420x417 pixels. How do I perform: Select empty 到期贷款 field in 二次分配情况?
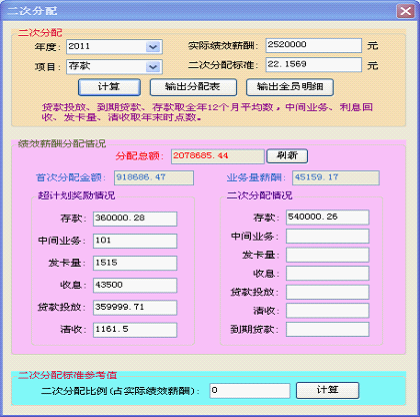[x=328, y=329]
